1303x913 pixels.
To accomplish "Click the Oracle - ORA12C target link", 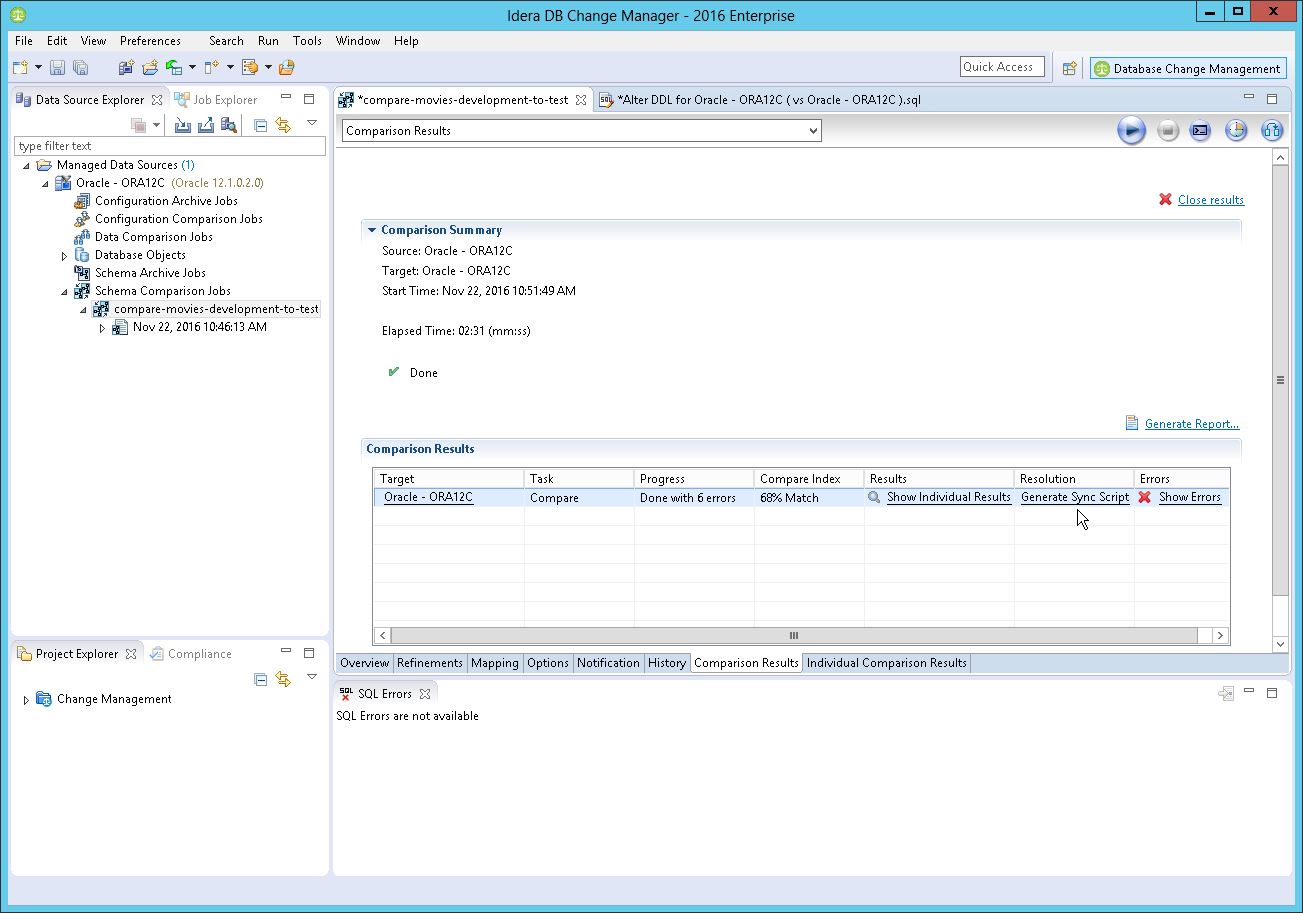I will (428, 497).
